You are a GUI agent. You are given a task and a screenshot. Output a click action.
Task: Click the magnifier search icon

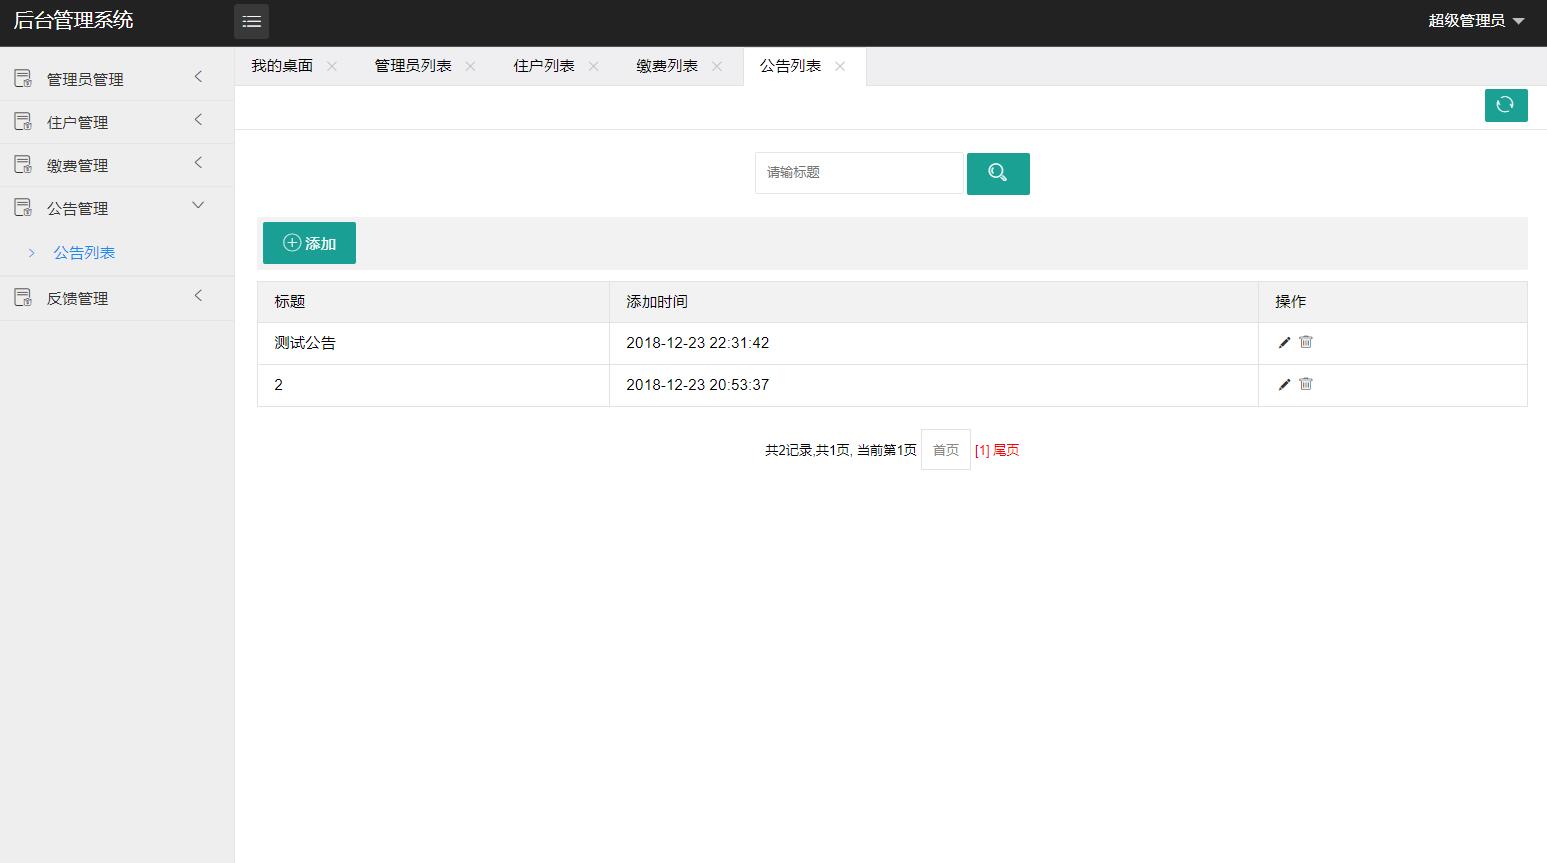pos(997,173)
